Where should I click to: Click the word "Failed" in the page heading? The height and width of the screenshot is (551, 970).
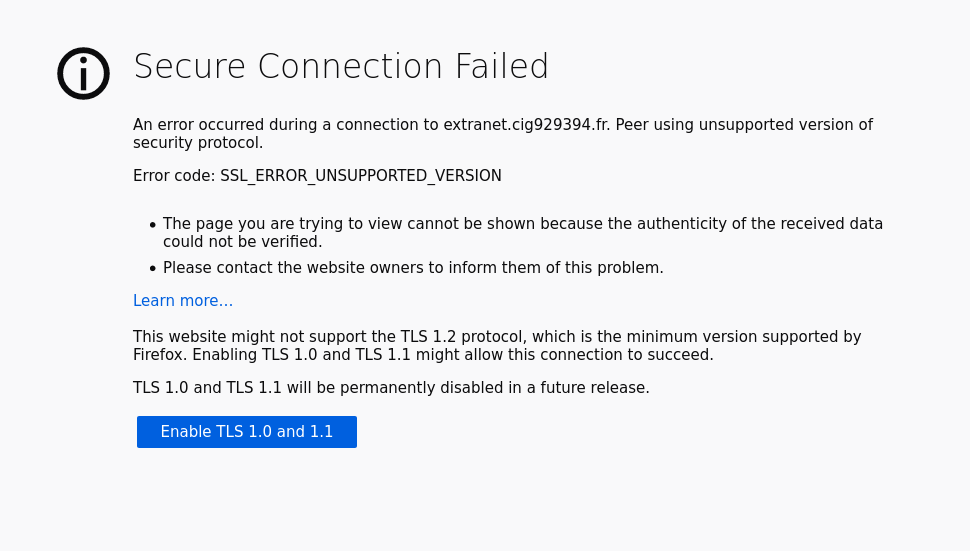tap(502, 67)
